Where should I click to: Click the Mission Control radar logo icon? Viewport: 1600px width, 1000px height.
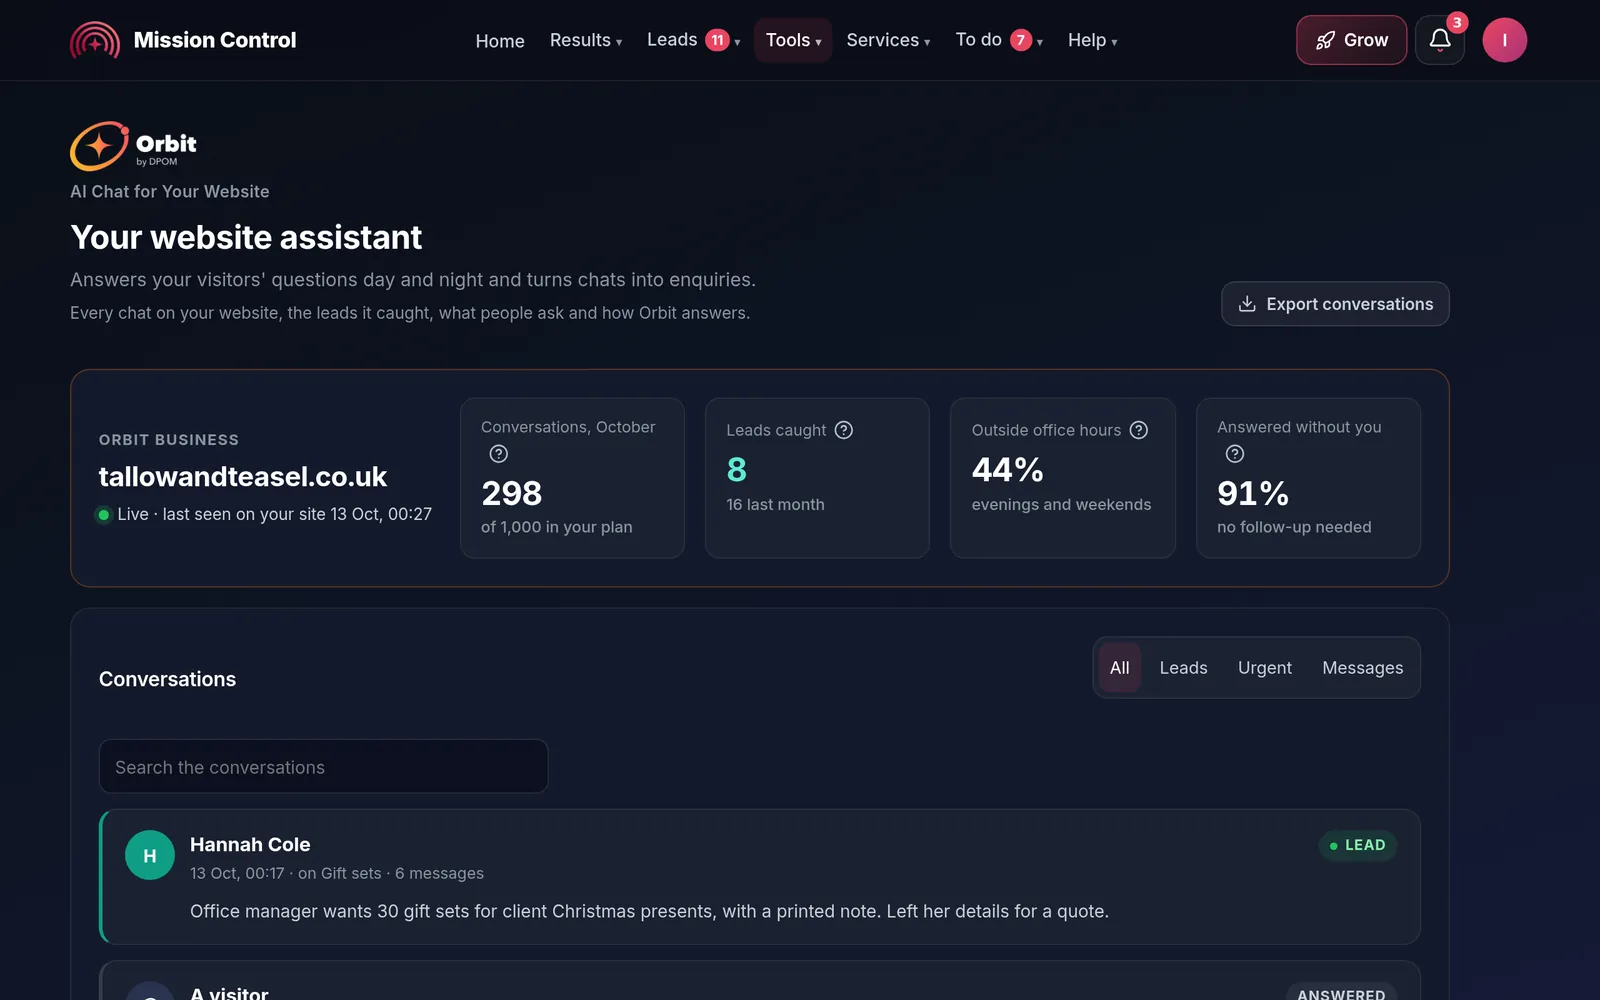point(95,40)
